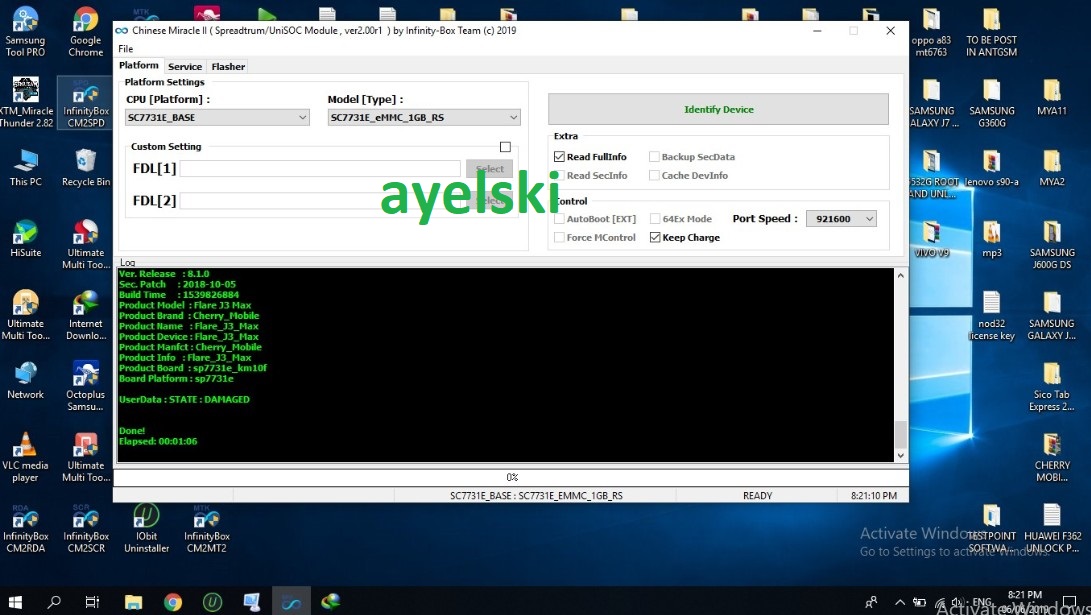Click log scrollbar down arrow
1091x615 pixels.
pyautogui.click(x=900, y=456)
